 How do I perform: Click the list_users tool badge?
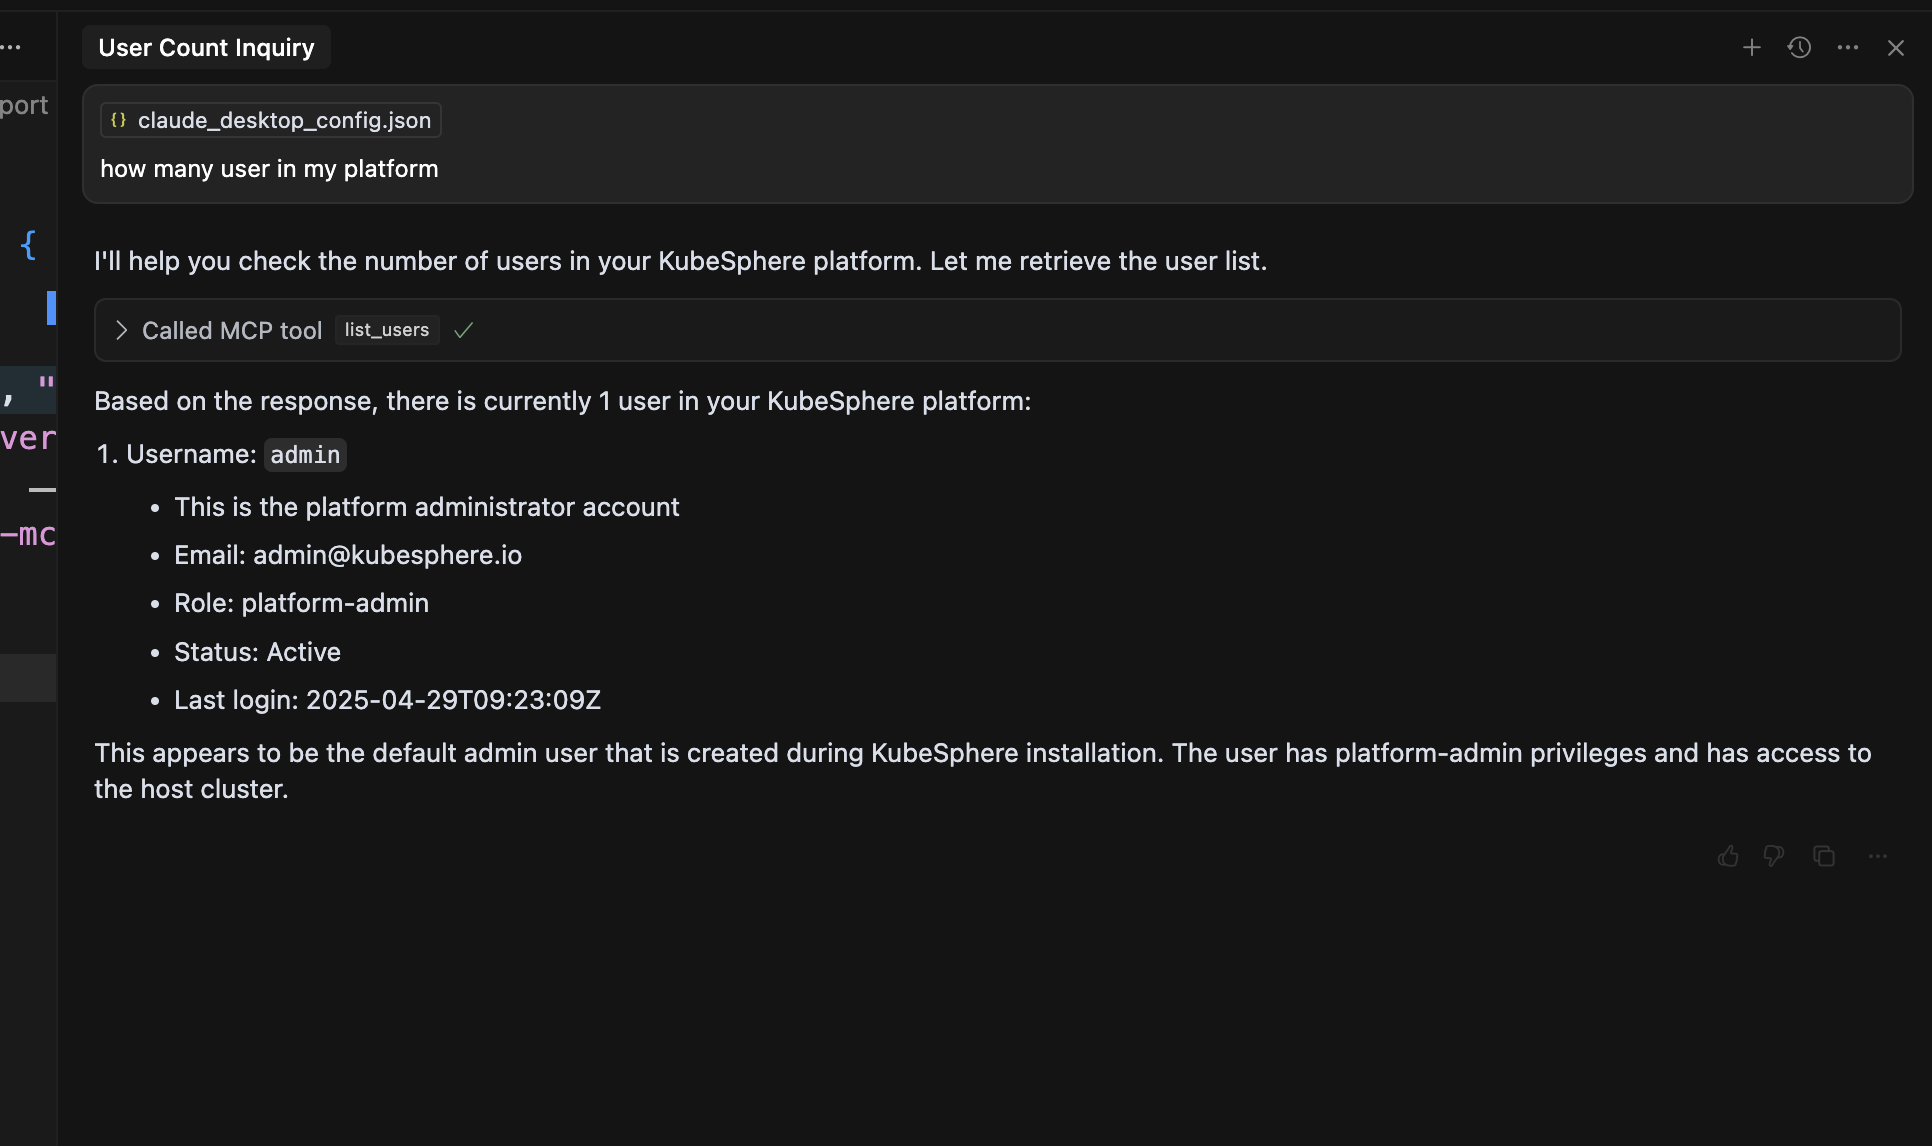pos(386,330)
